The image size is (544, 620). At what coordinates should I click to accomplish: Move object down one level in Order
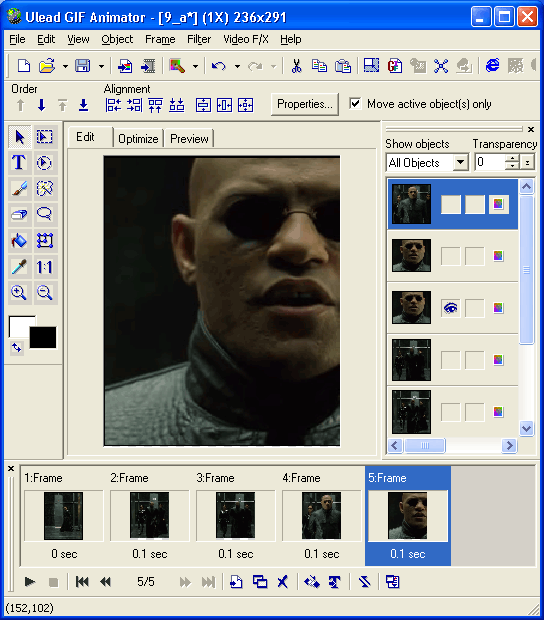[x=41, y=105]
